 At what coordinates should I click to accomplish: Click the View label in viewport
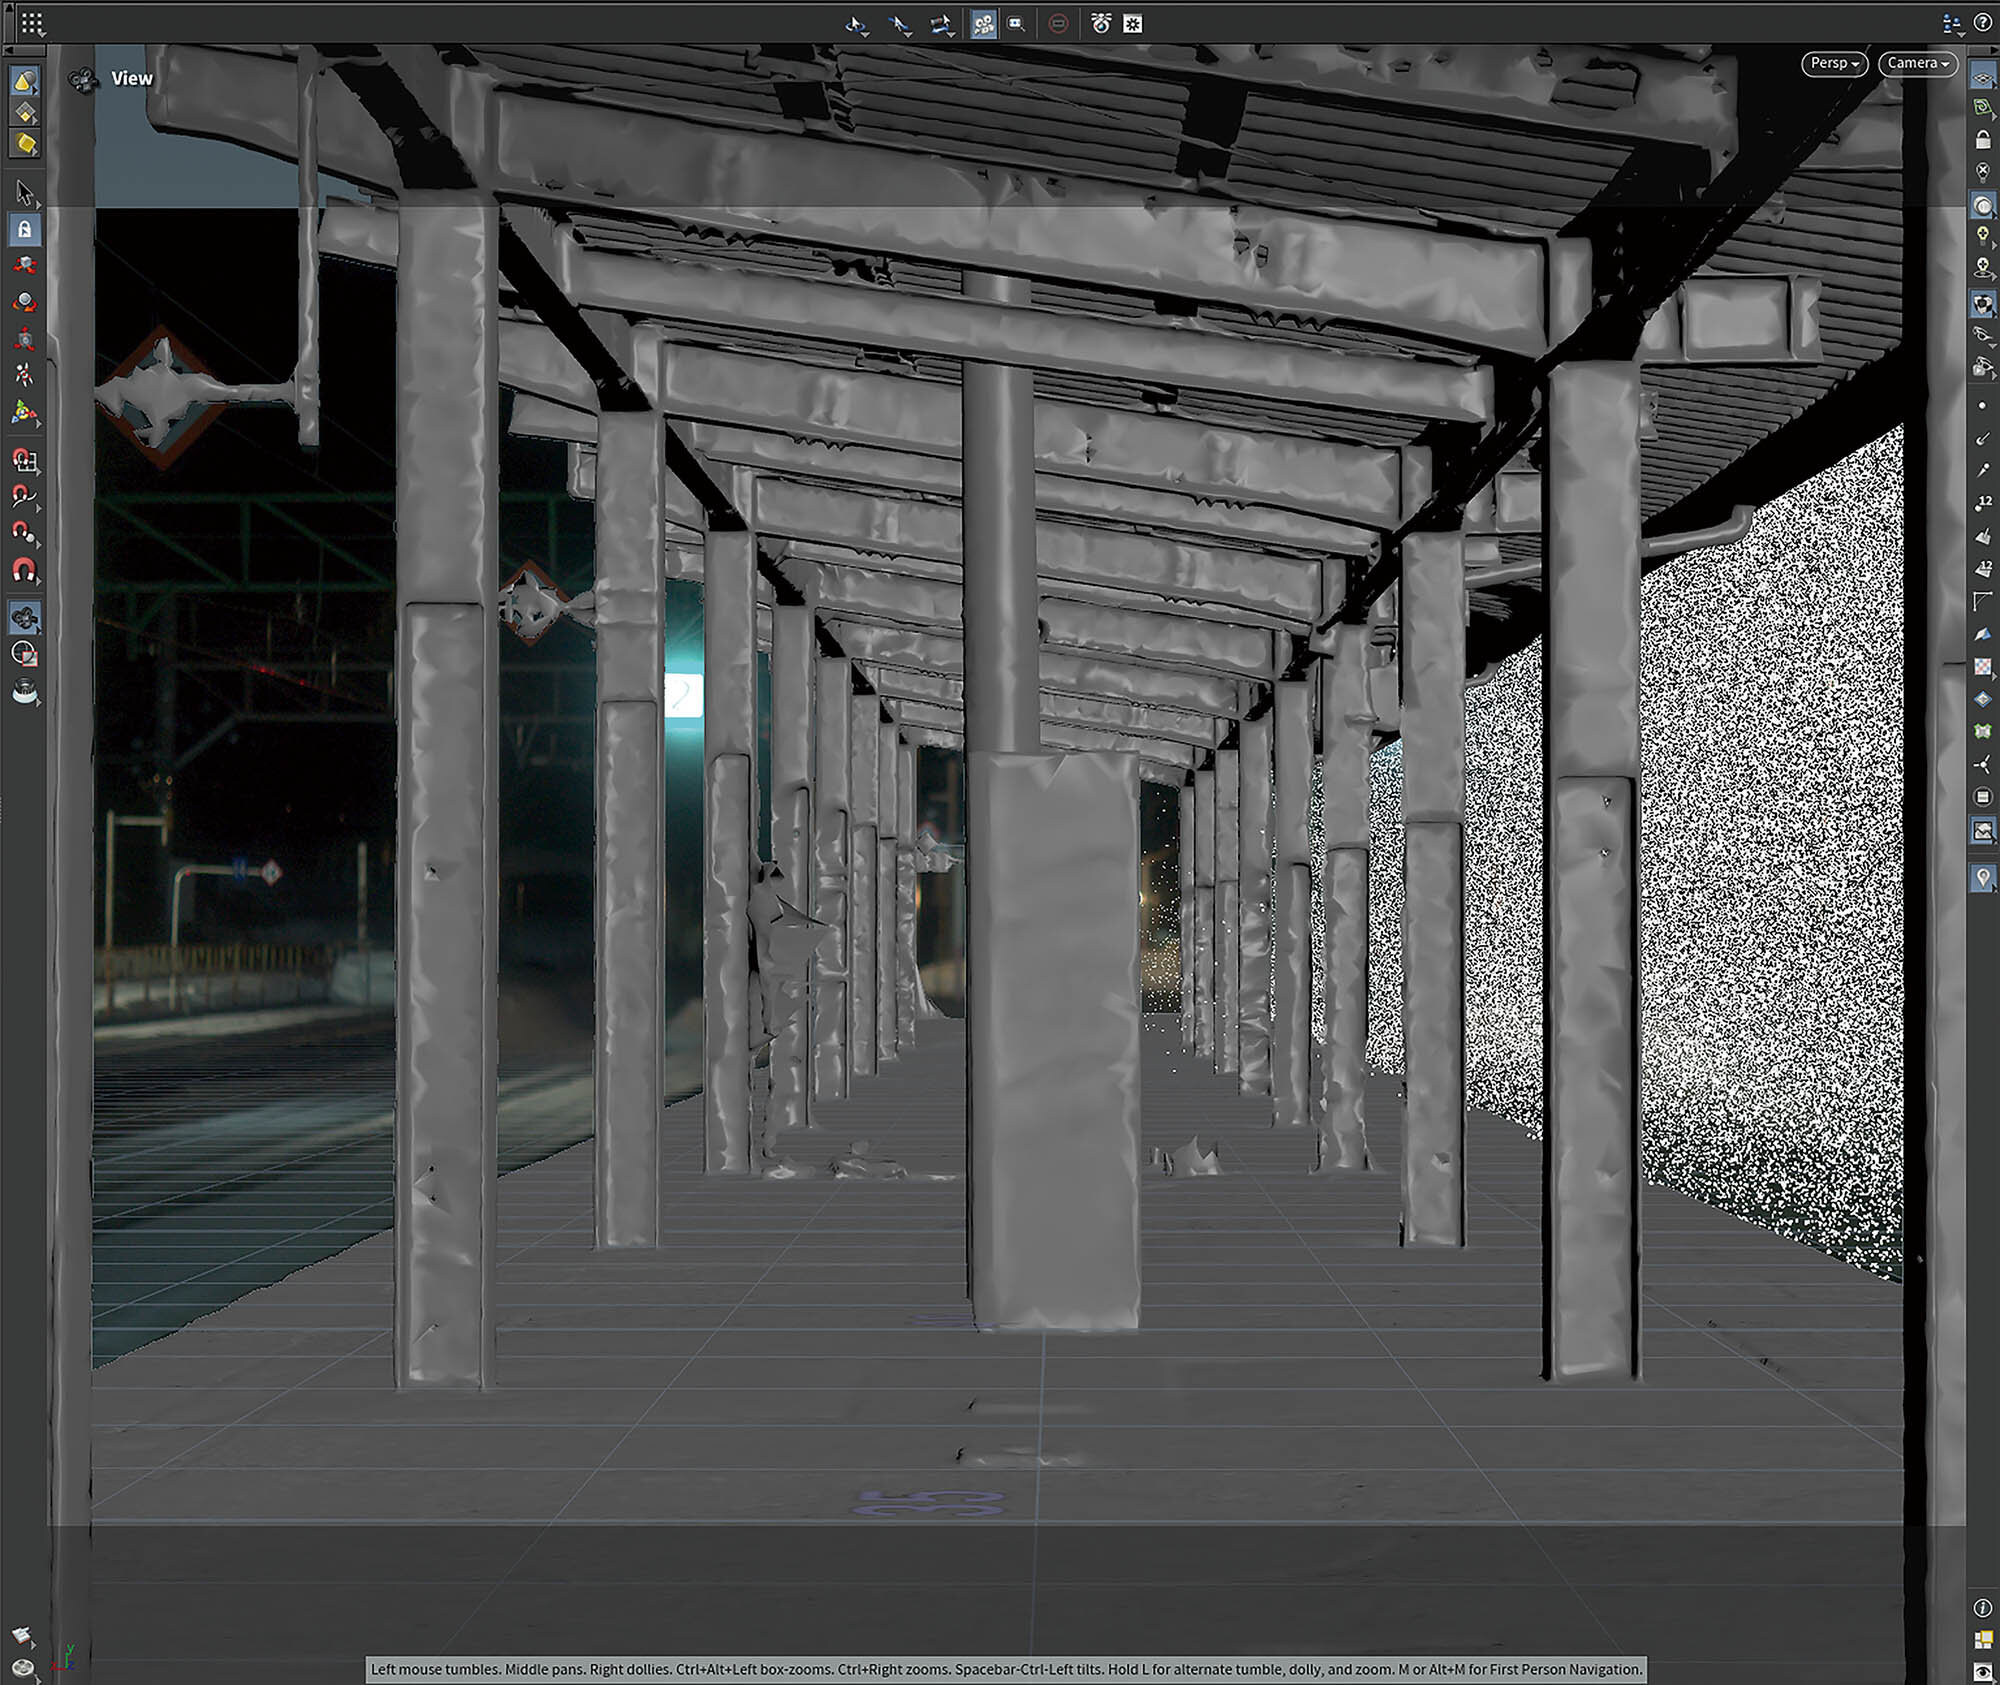[x=131, y=78]
